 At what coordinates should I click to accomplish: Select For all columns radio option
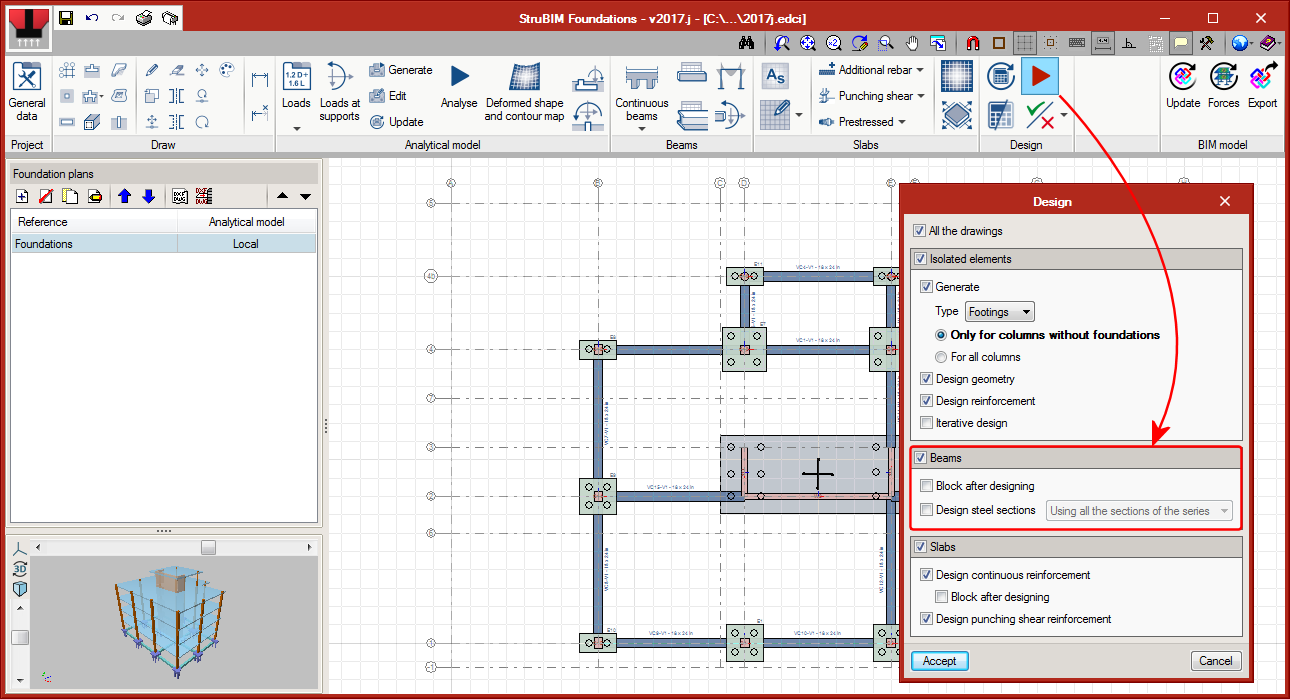[x=941, y=357]
